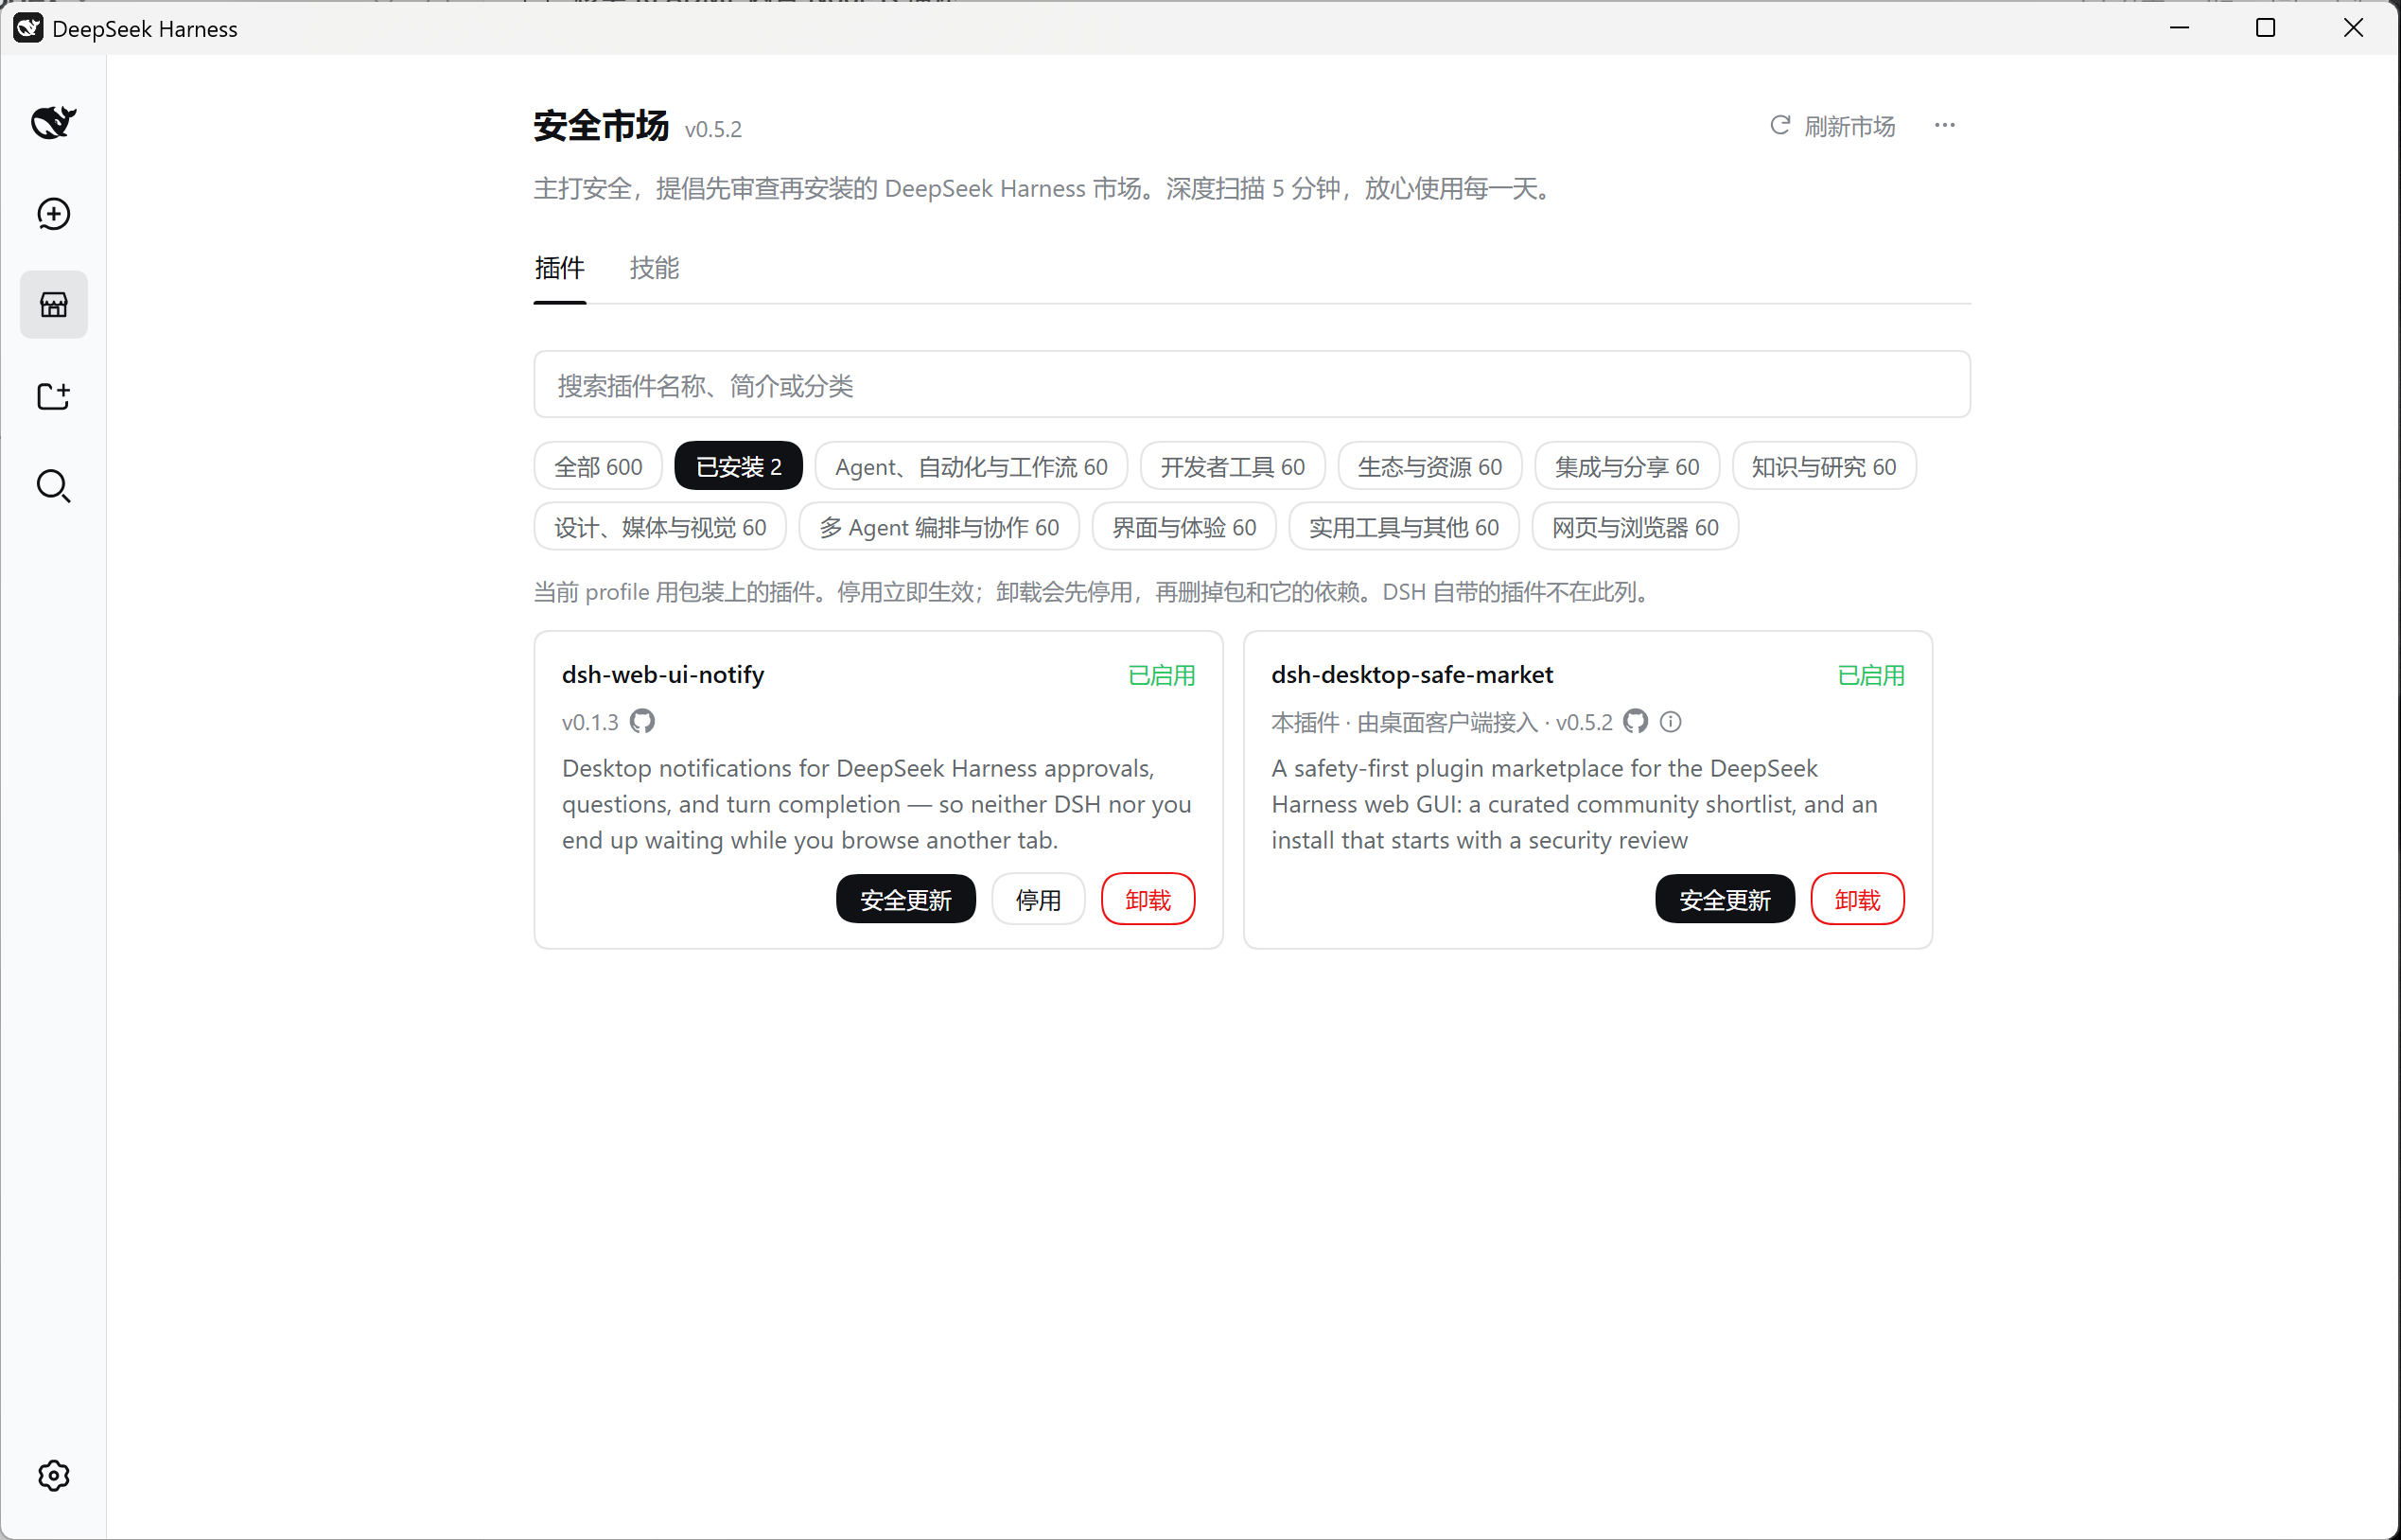
Task: Open search via sidebar magnifier icon
Action: (53, 486)
